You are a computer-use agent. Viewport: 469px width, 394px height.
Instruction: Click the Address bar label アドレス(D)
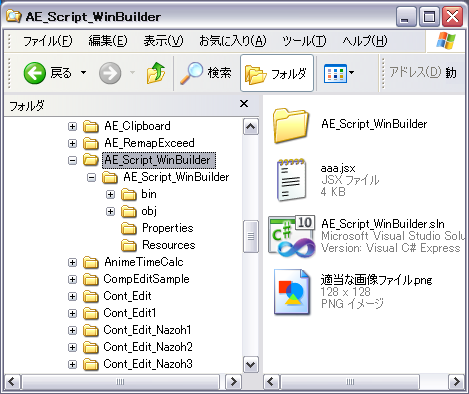pyautogui.click(x=415, y=72)
